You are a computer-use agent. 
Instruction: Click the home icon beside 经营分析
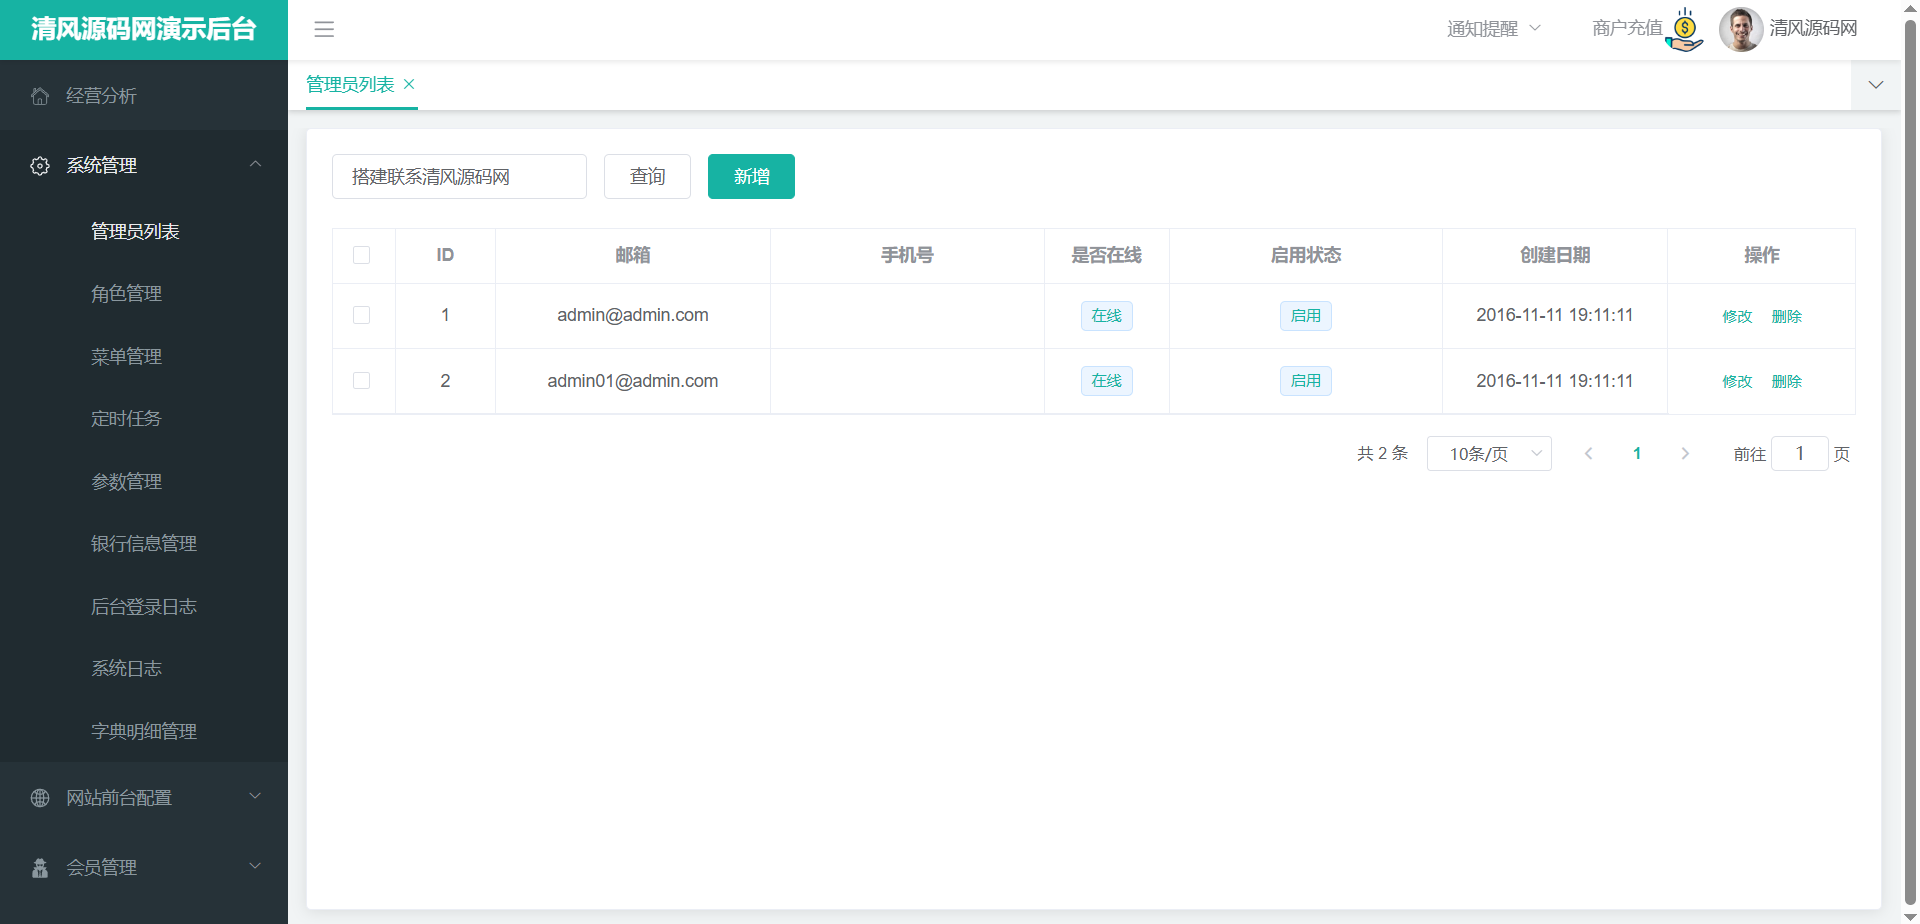pos(40,96)
